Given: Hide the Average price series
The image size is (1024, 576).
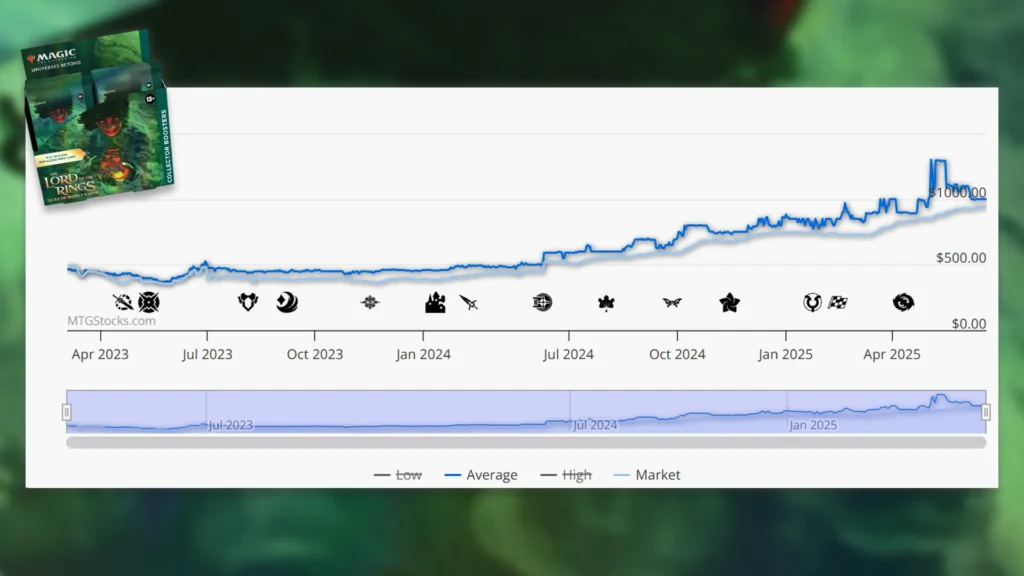Looking at the screenshot, I should pyautogui.click(x=481, y=475).
